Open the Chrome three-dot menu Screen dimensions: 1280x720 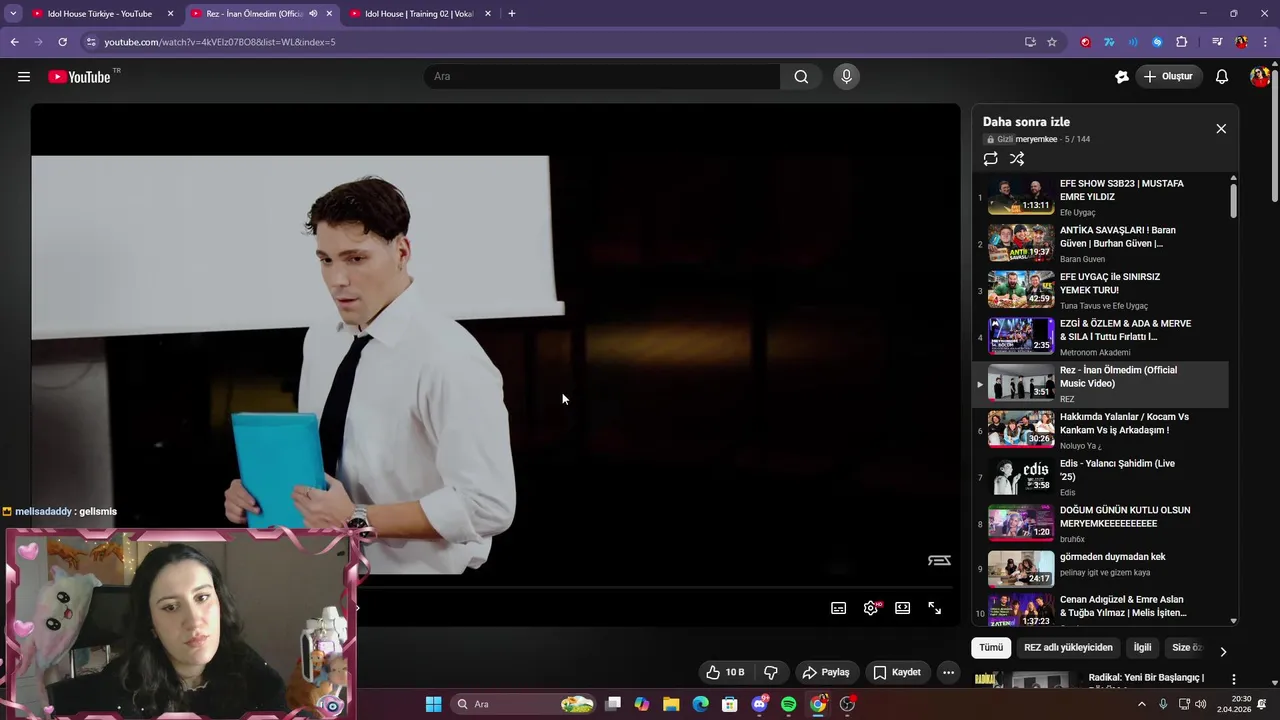pos(1265,42)
